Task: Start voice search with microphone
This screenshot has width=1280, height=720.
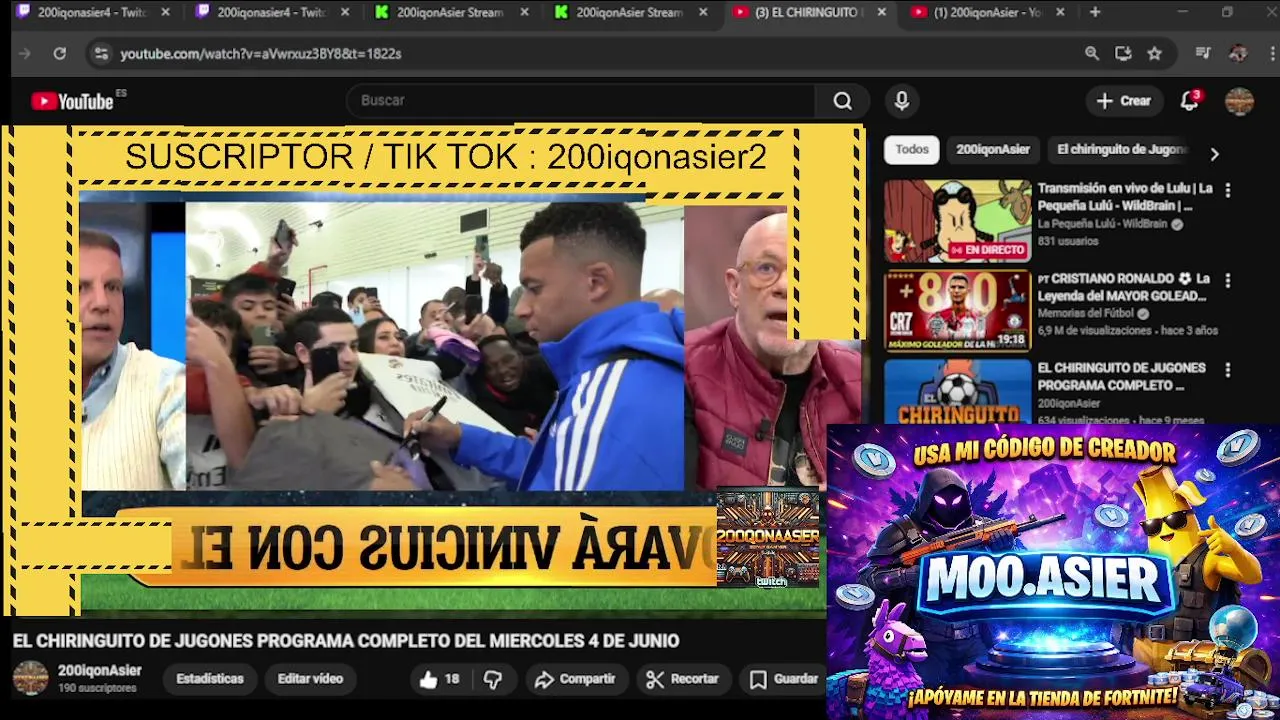Action: click(x=901, y=100)
